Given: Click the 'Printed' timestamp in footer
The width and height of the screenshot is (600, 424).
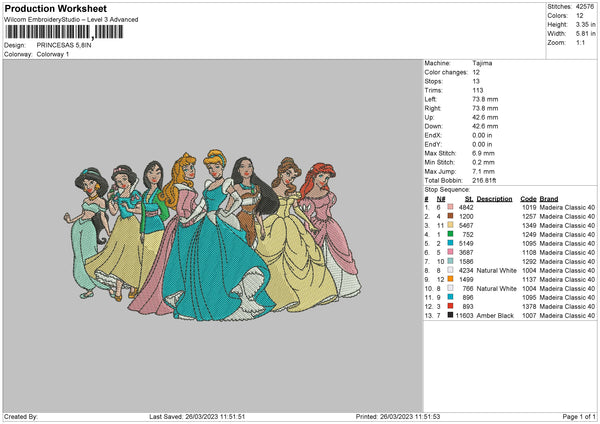Looking at the screenshot, I should coord(398,416).
